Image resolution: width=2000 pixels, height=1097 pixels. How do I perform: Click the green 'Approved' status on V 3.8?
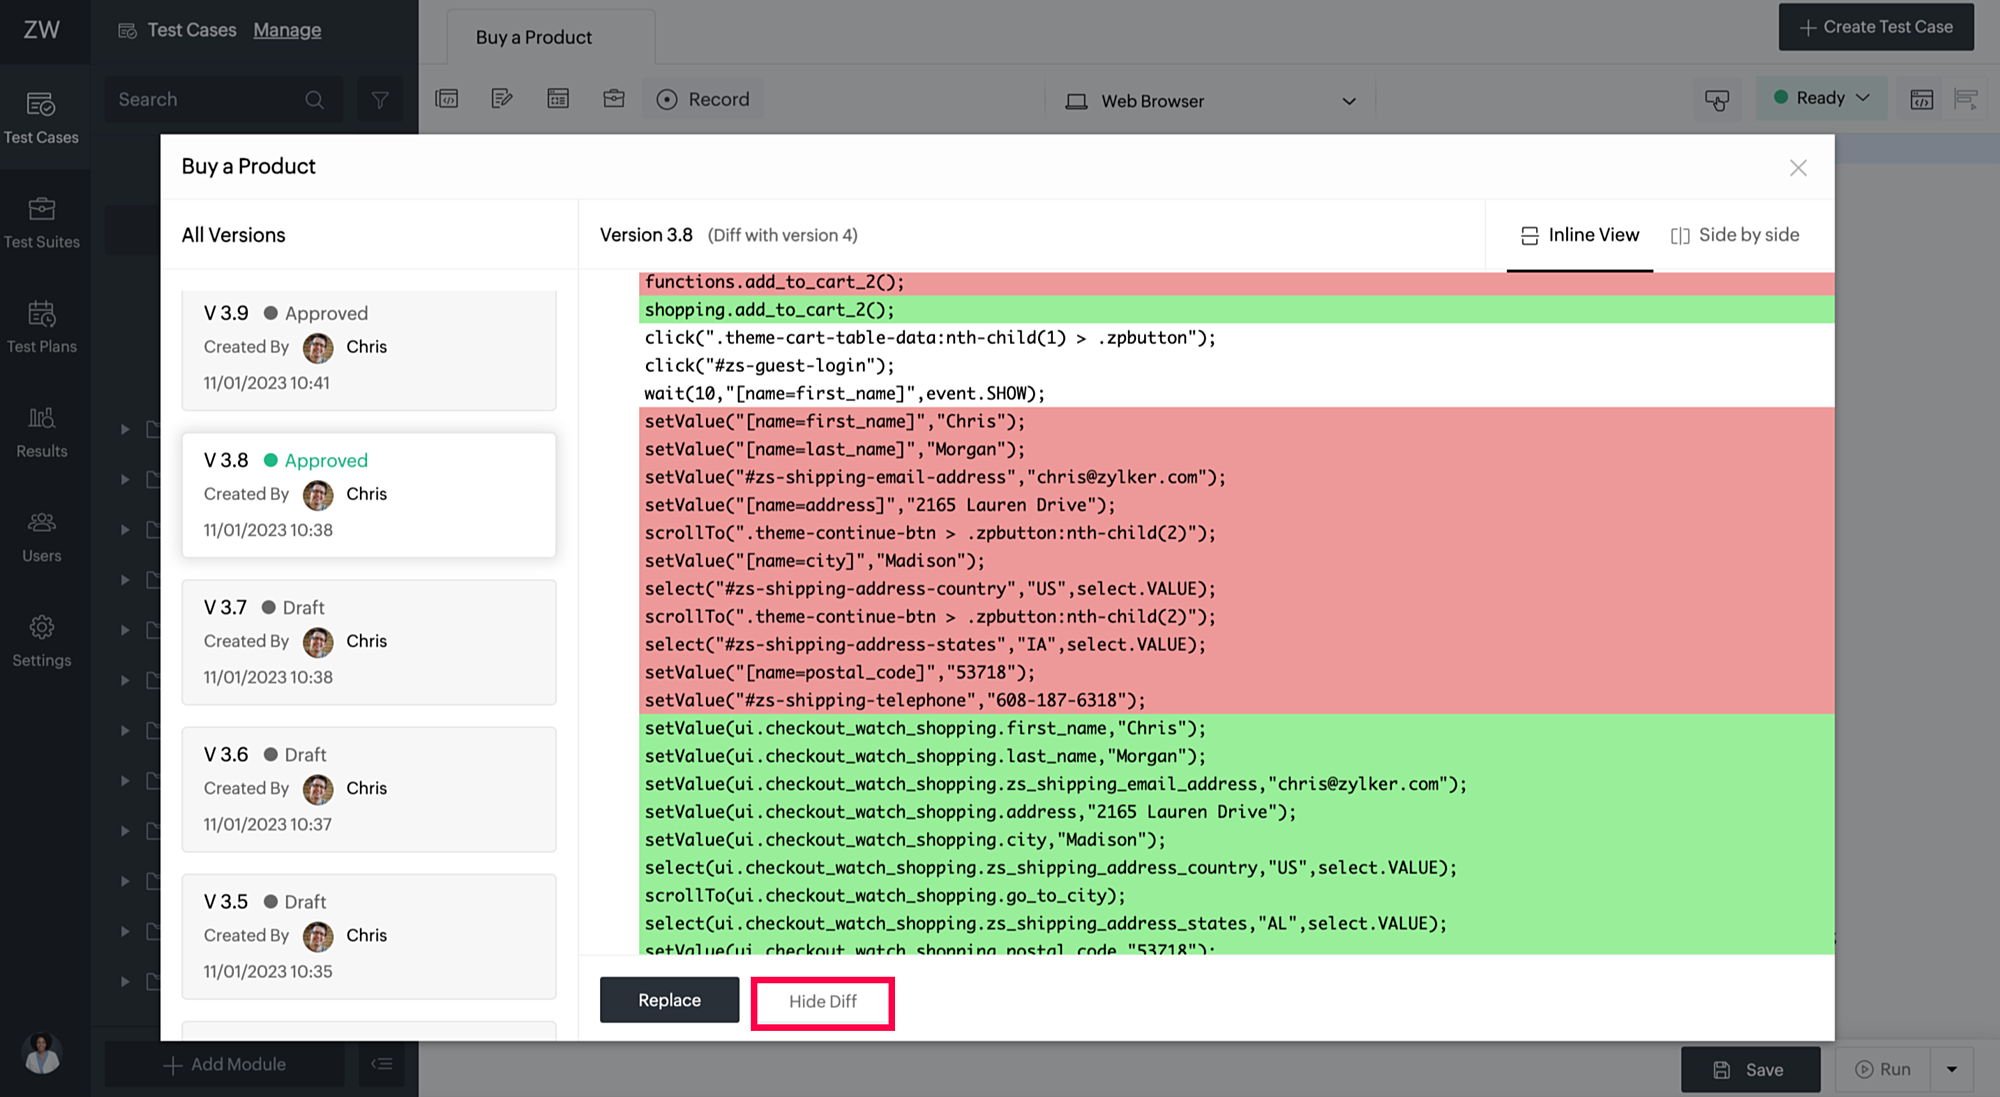(326, 461)
